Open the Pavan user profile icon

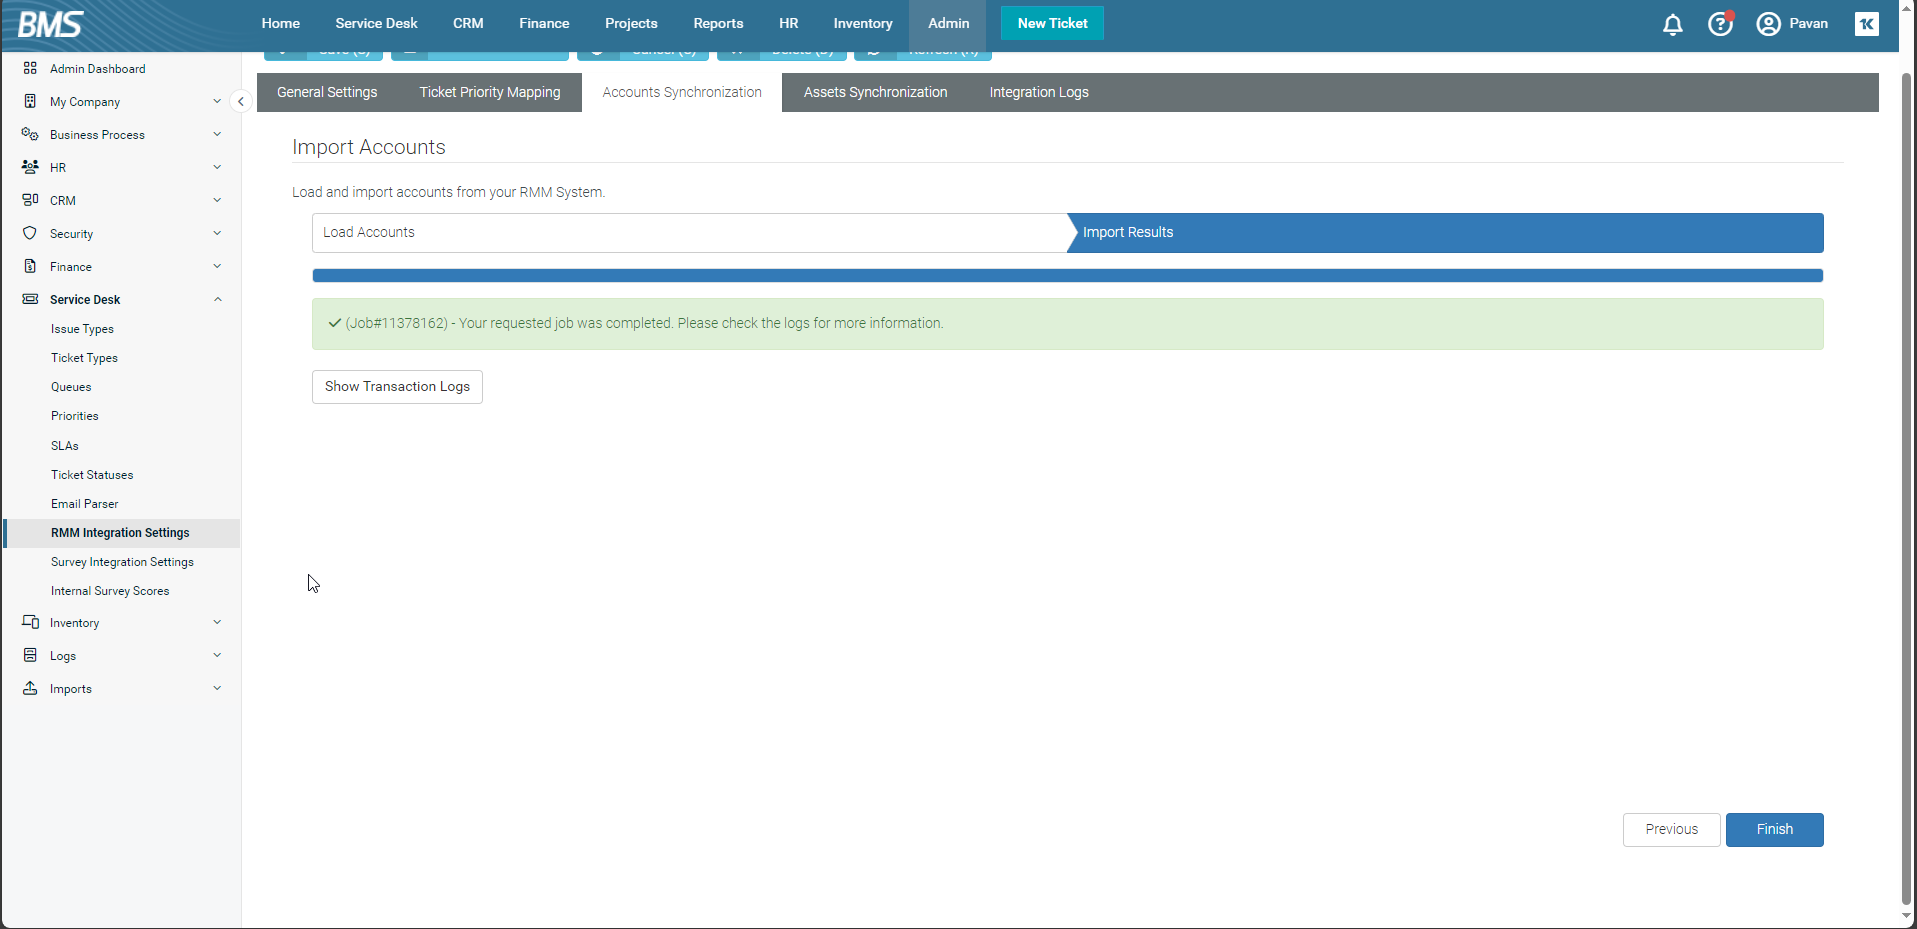(1768, 24)
